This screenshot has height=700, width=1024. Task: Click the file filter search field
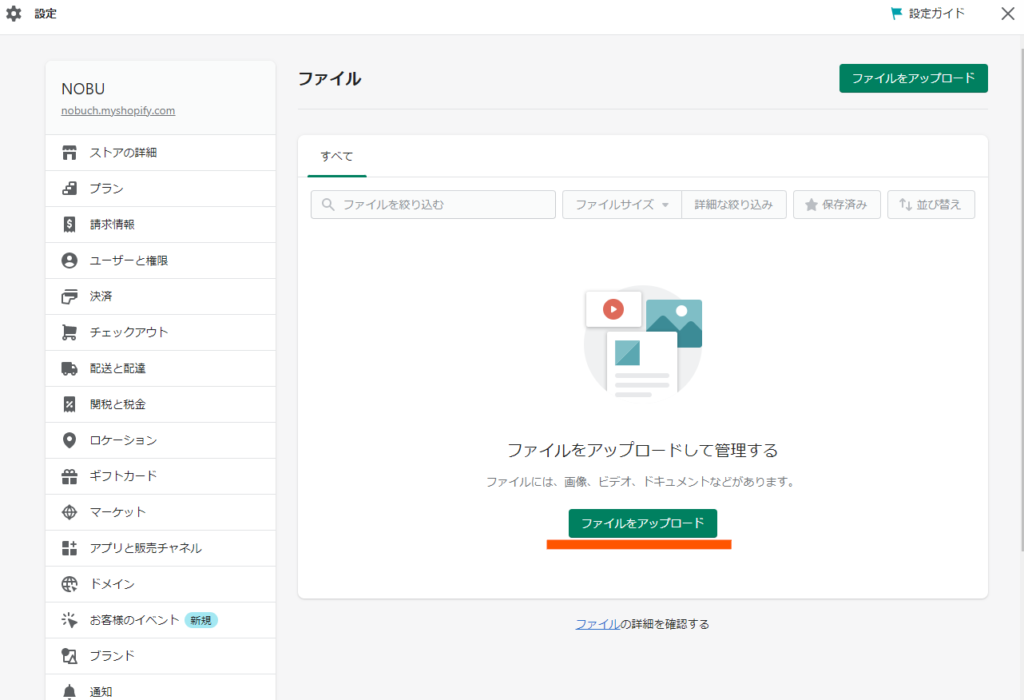(433, 205)
